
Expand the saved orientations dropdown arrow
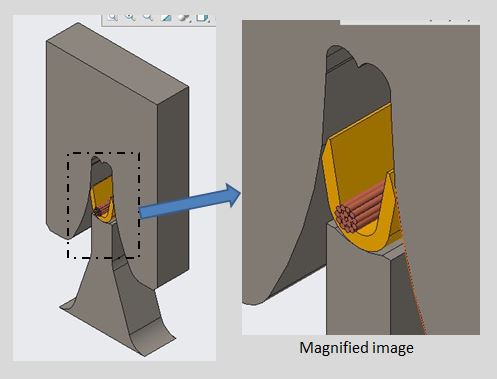click(209, 21)
